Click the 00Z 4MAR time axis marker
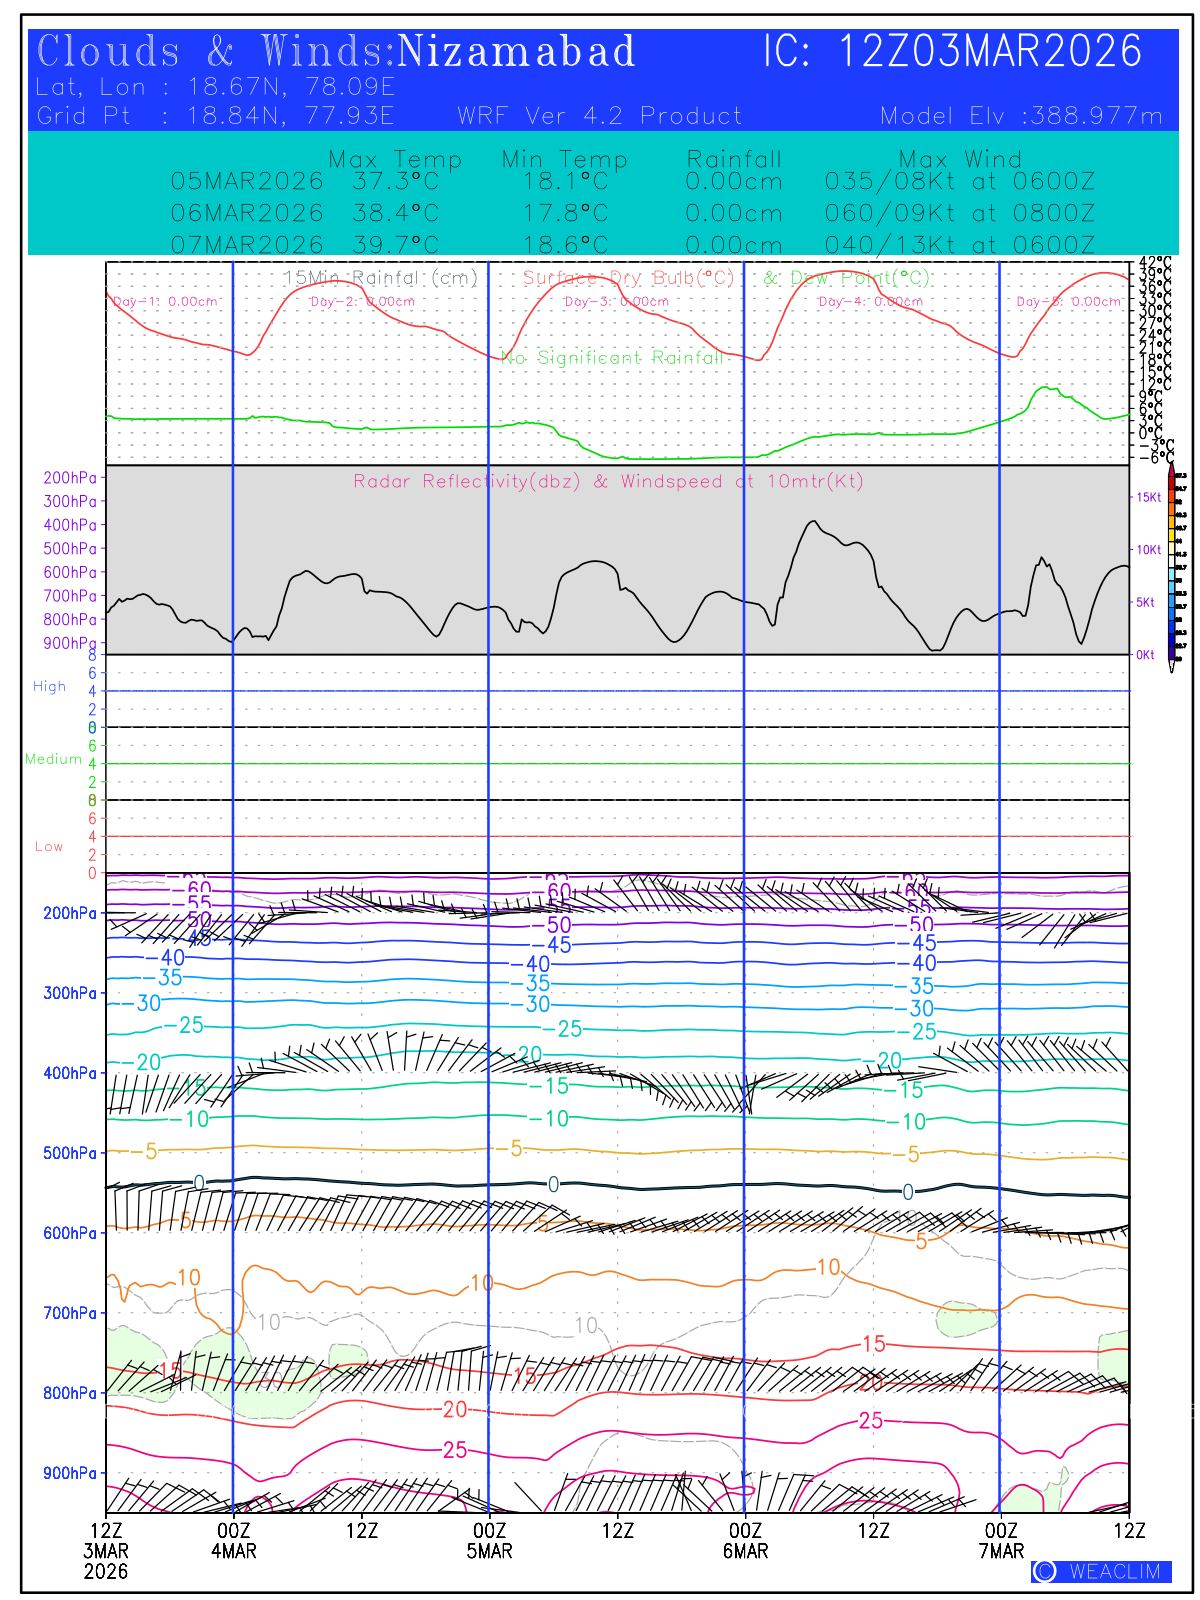The image size is (1200, 1600). (233, 1540)
